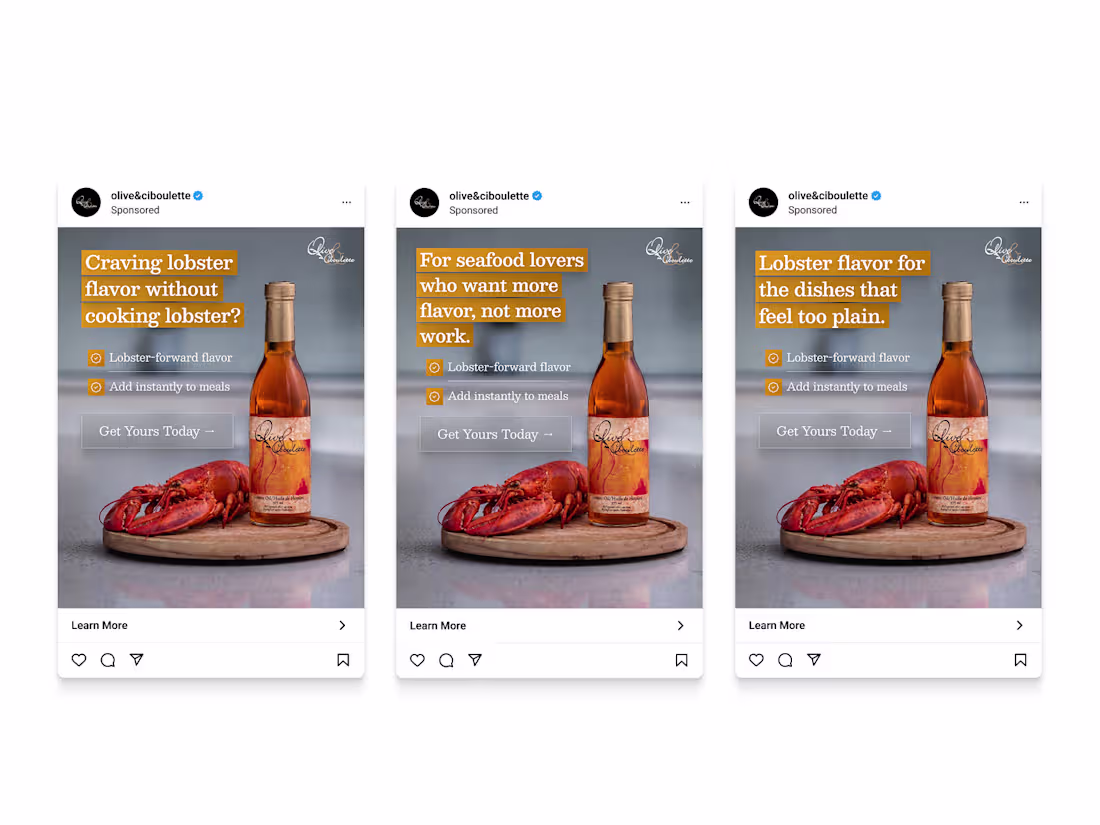Like the left ad using the heart icon

(x=79, y=660)
